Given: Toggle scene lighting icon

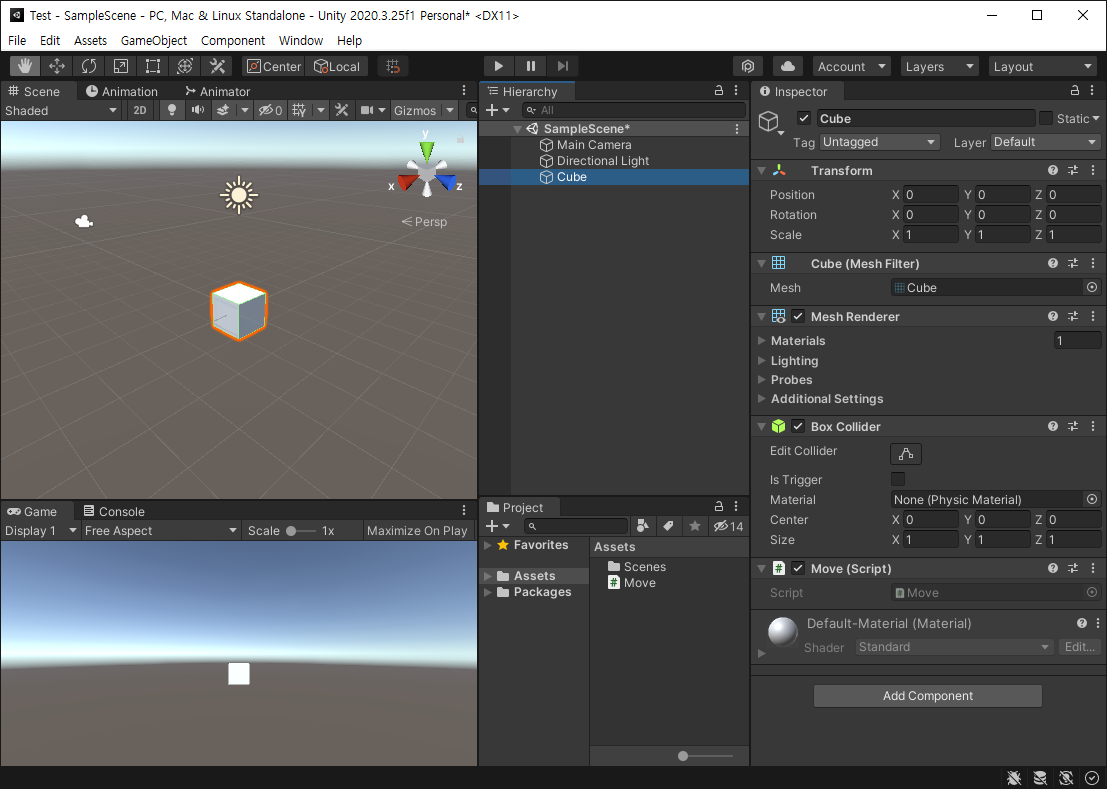Looking at the screenshot, I should [172, 110].
